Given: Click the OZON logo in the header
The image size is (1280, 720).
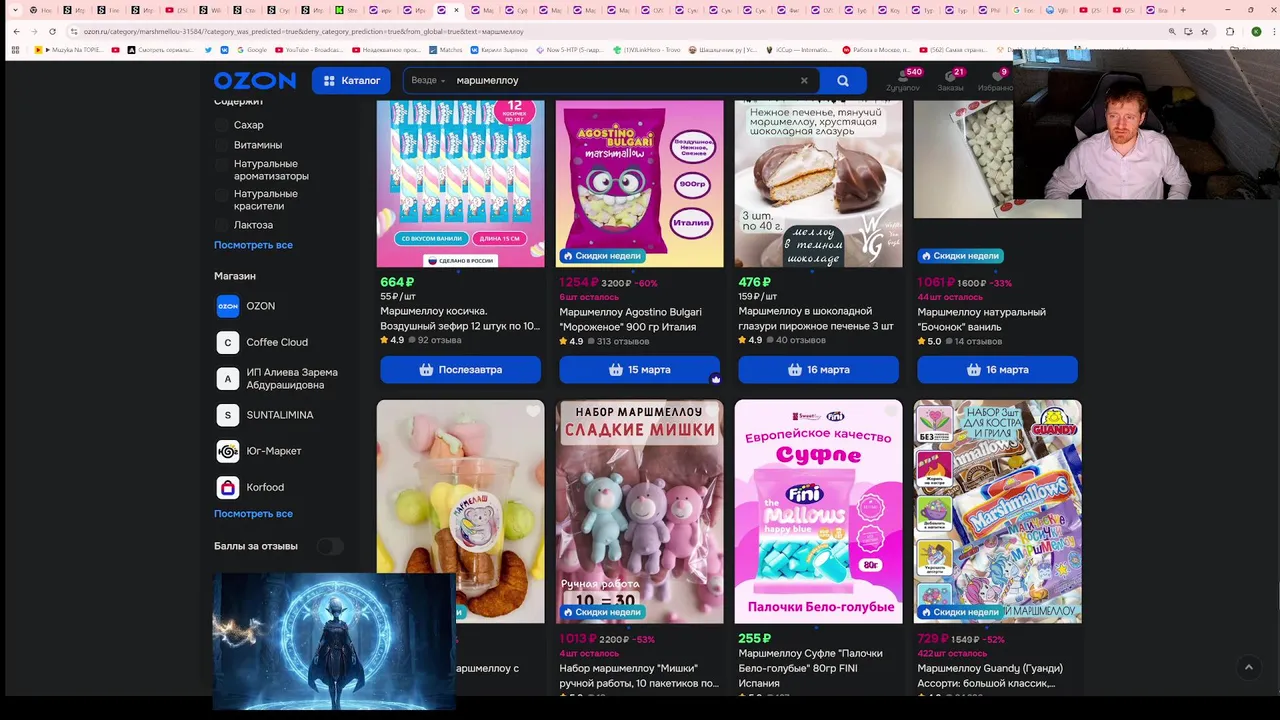Looking at the screenshot, I should [x=254, y=80].
